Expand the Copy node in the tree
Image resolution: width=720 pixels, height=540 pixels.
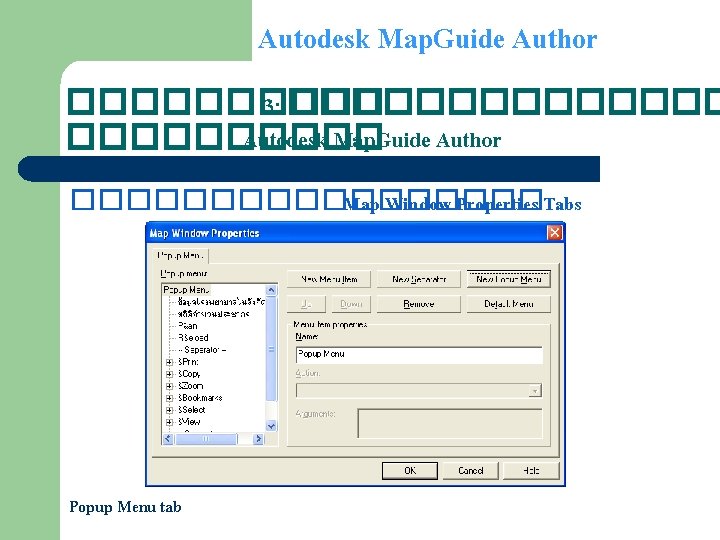click(169, 374)
